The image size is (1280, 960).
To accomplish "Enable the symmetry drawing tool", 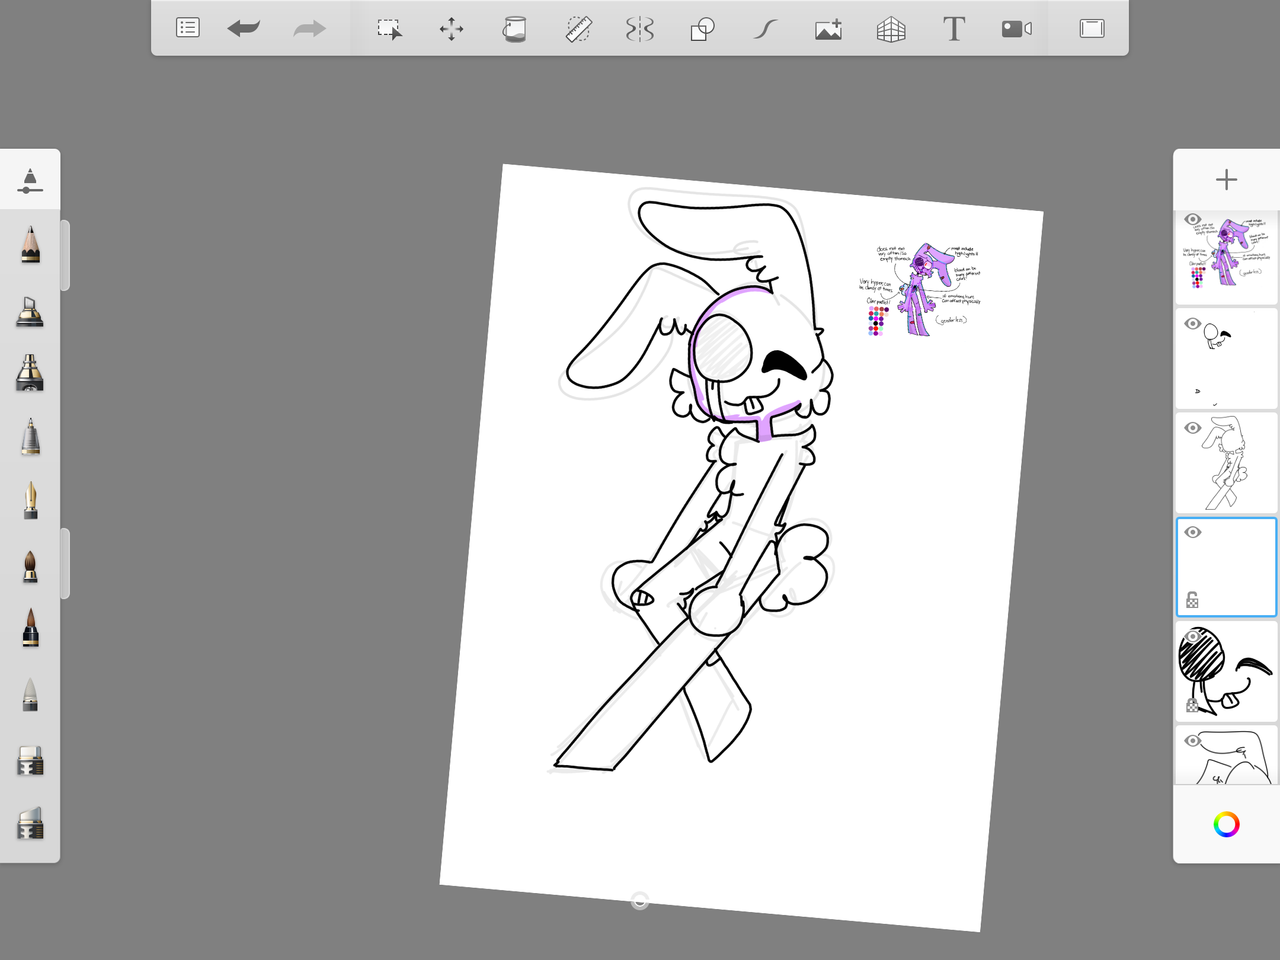I will [640, 29].
